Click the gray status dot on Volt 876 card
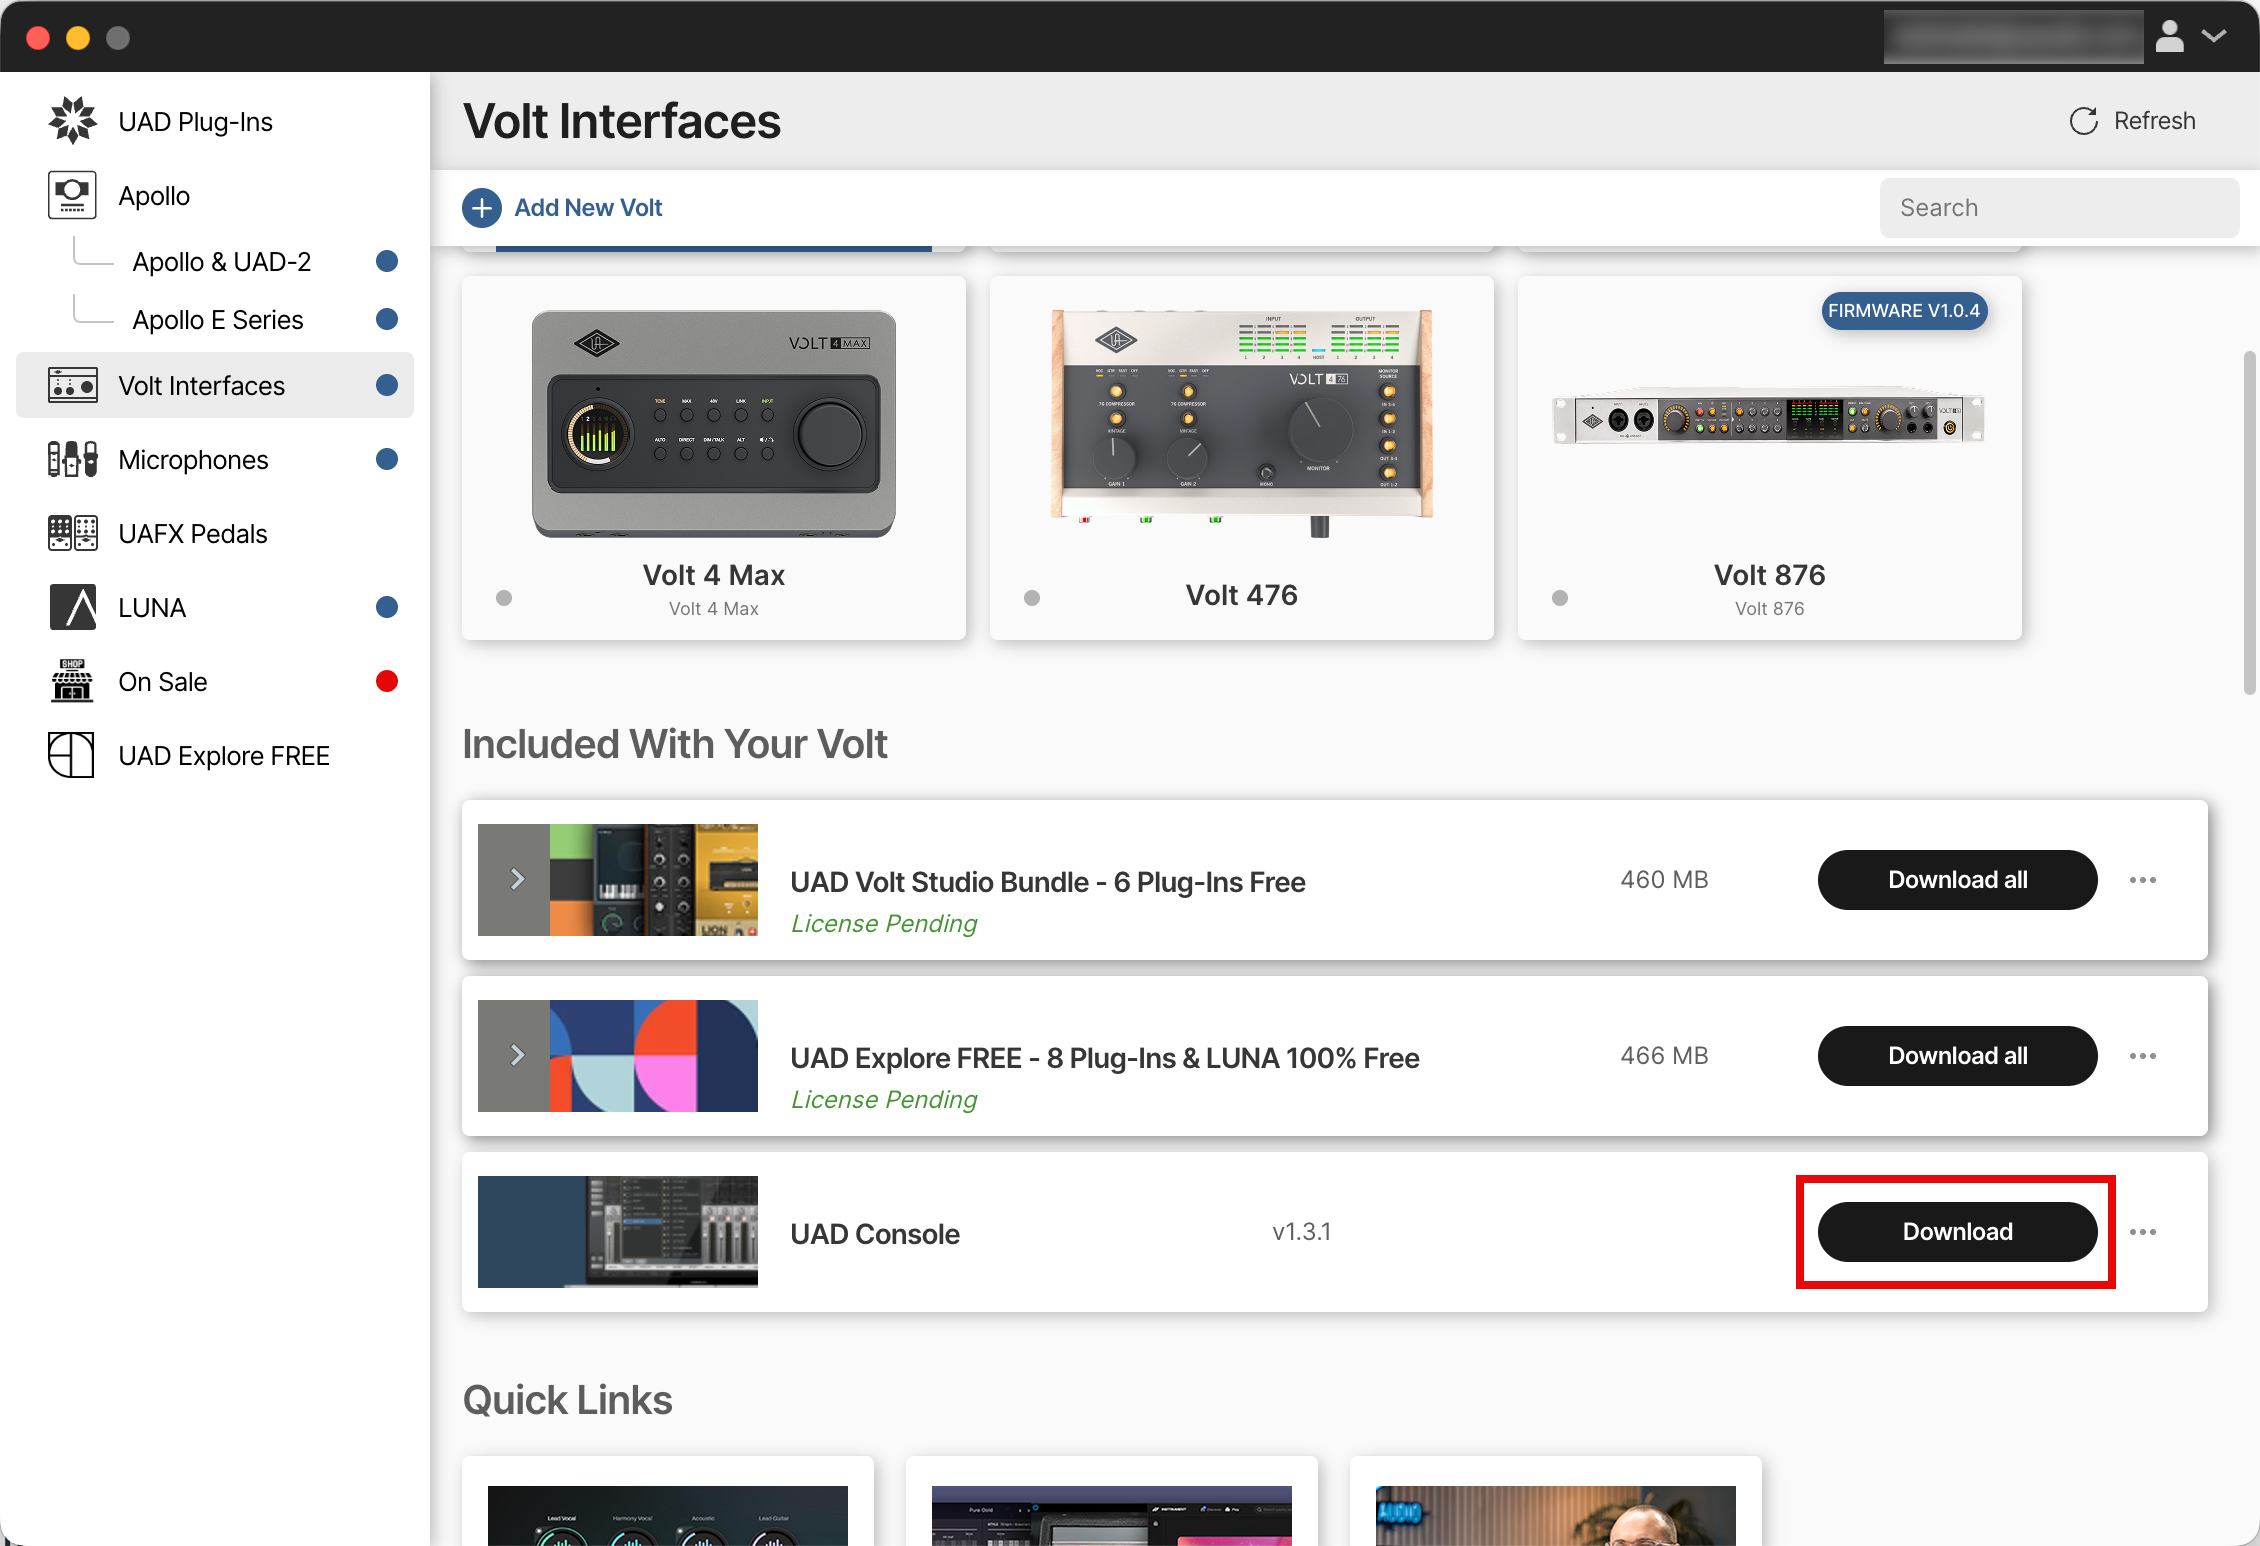2260x1546 pixels. pyautogui.click(x=1560, y=598)
